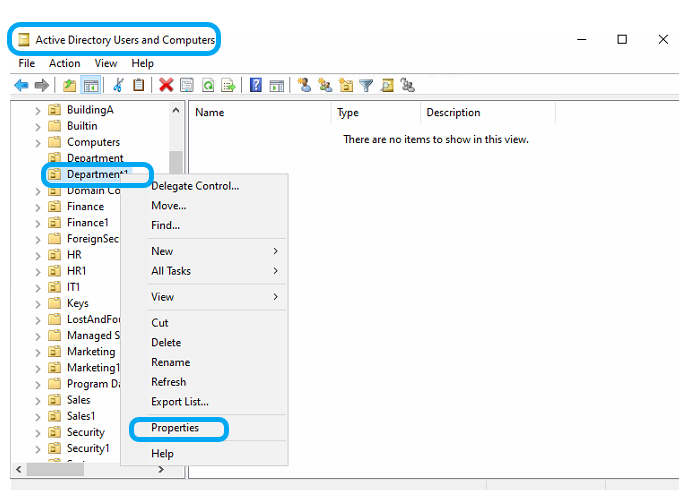Click tree pane horizontal scroll-right arrow
The image size is (686, 496).
click(x=161, y=469)
